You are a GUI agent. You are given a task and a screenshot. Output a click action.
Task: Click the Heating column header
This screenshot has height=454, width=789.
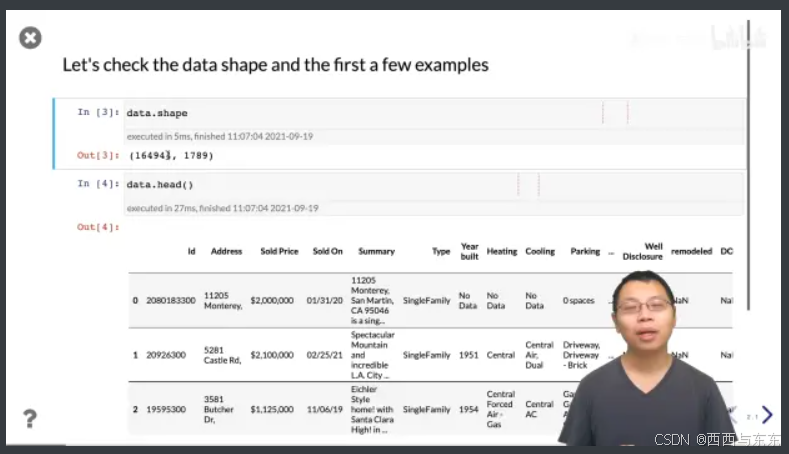(x=502, y=251)
